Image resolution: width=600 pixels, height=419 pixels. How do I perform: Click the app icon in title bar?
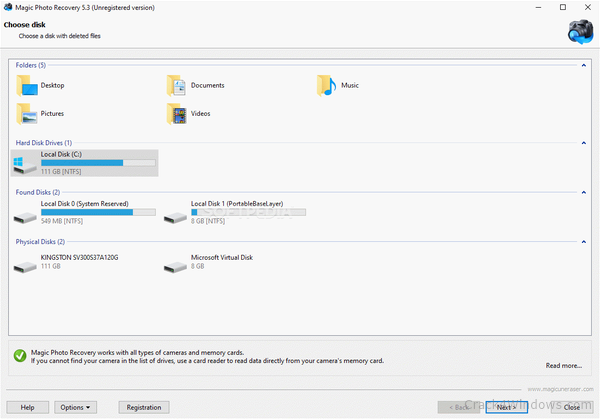coord(8,7)
